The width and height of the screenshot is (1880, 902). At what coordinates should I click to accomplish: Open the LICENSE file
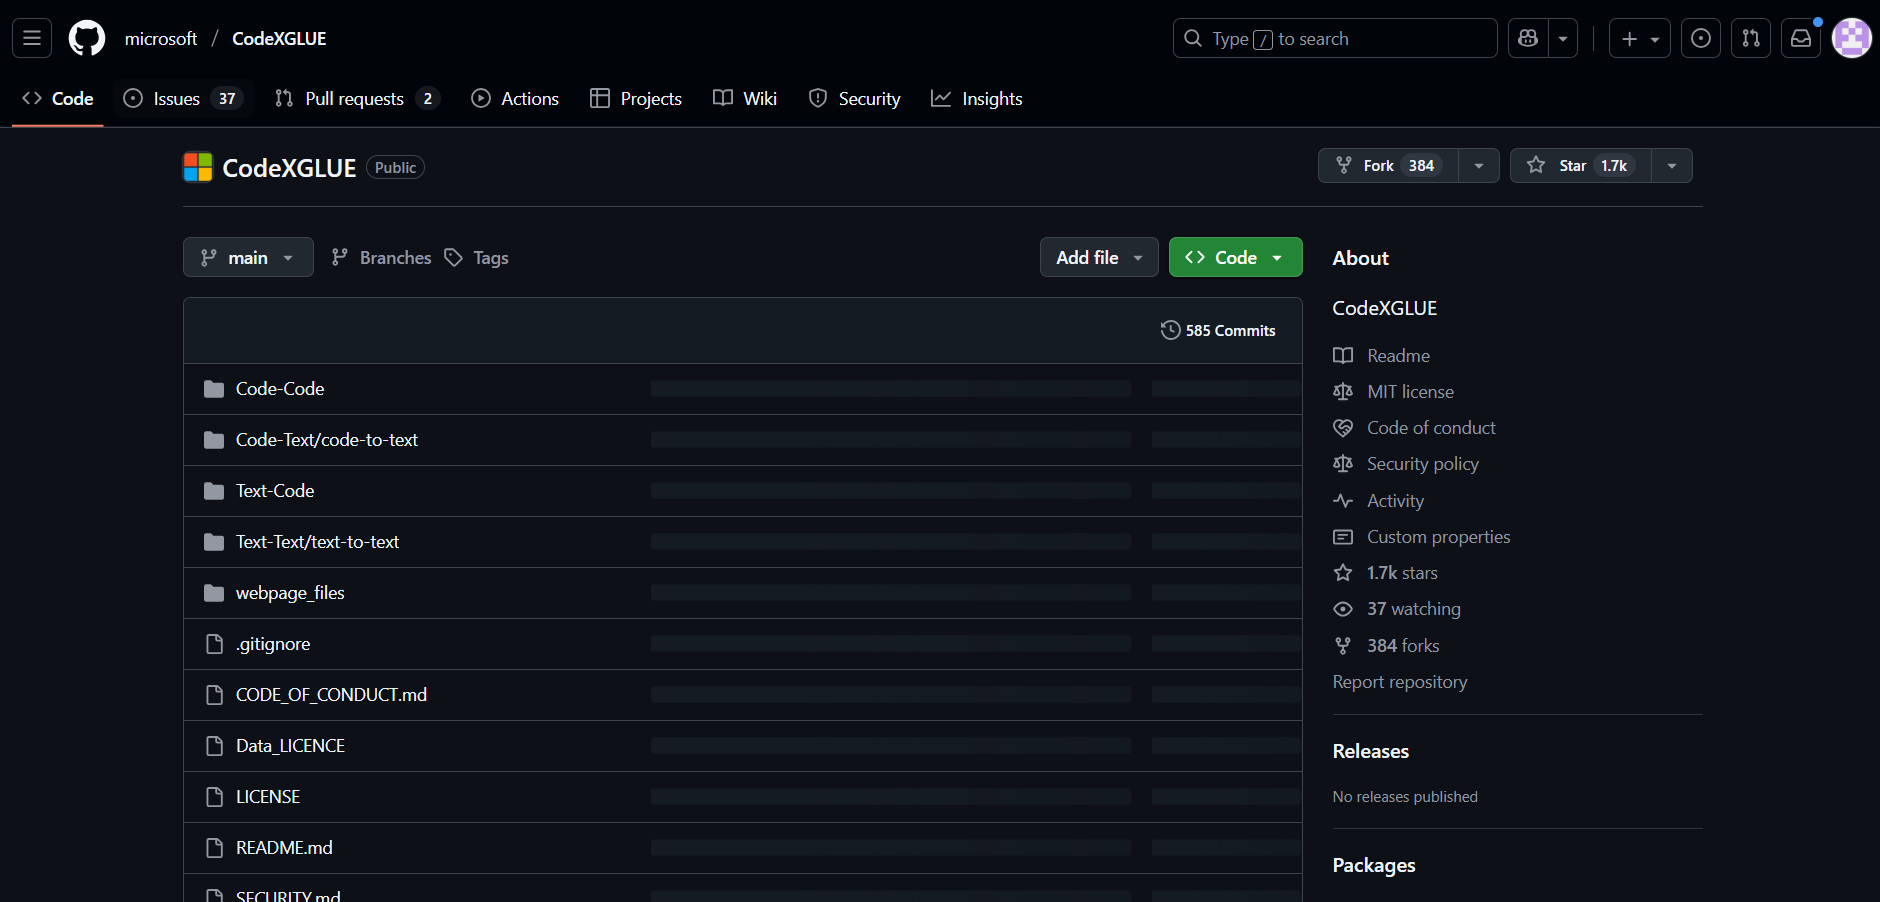[268, 797]
